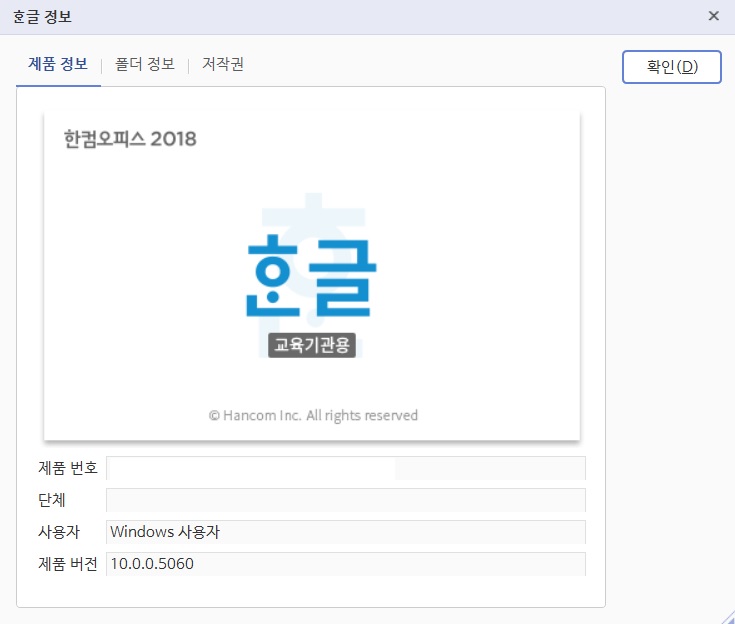Click the 한컴오피스 2018 title text
This screenshot has height=624, width=735.
pos(130,139)
